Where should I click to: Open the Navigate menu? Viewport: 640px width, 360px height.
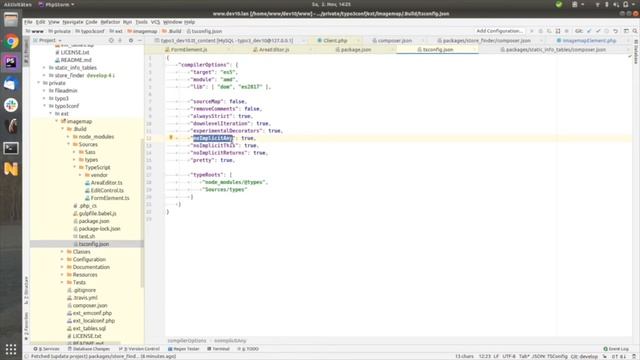73,22
